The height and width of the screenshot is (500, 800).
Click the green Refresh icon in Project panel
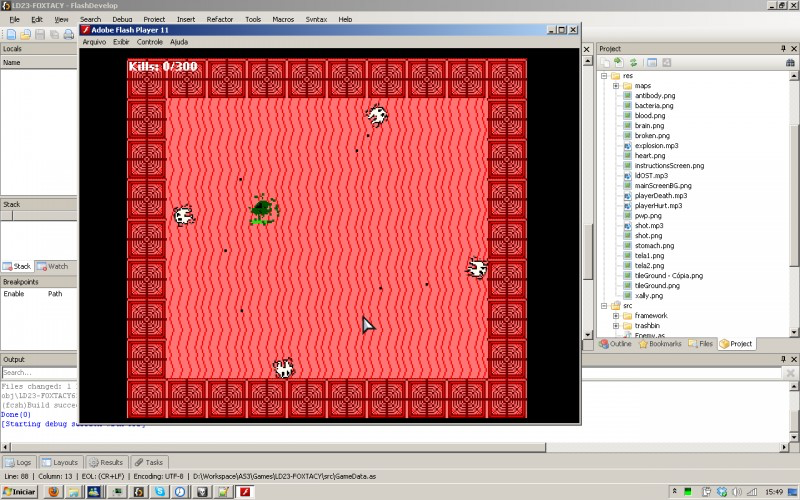click(x=633, y=63)
